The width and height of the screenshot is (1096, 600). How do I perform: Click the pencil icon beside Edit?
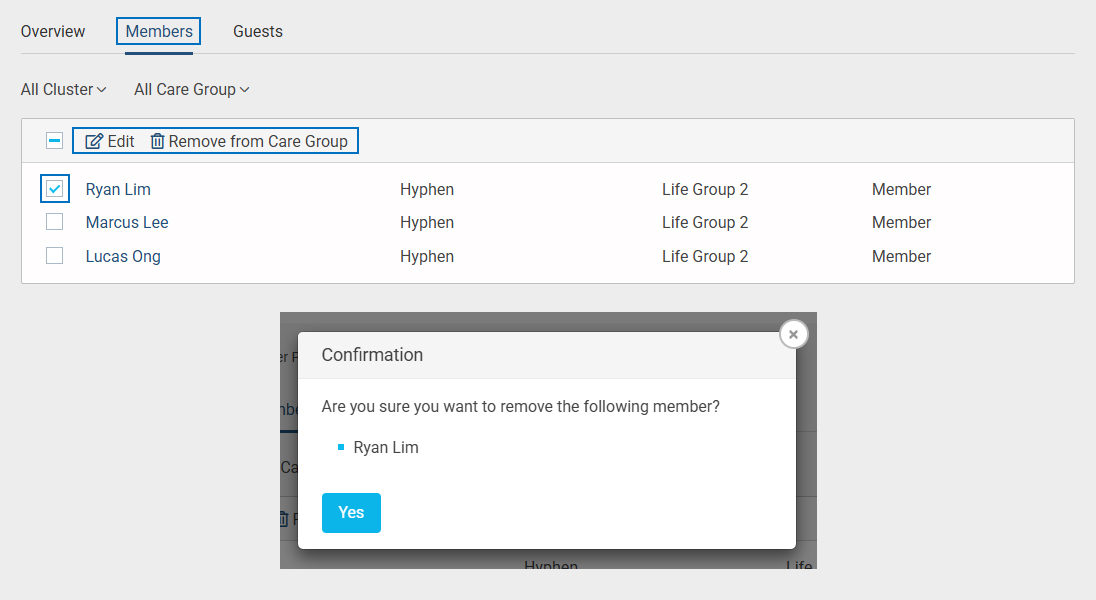click(94, 141)
